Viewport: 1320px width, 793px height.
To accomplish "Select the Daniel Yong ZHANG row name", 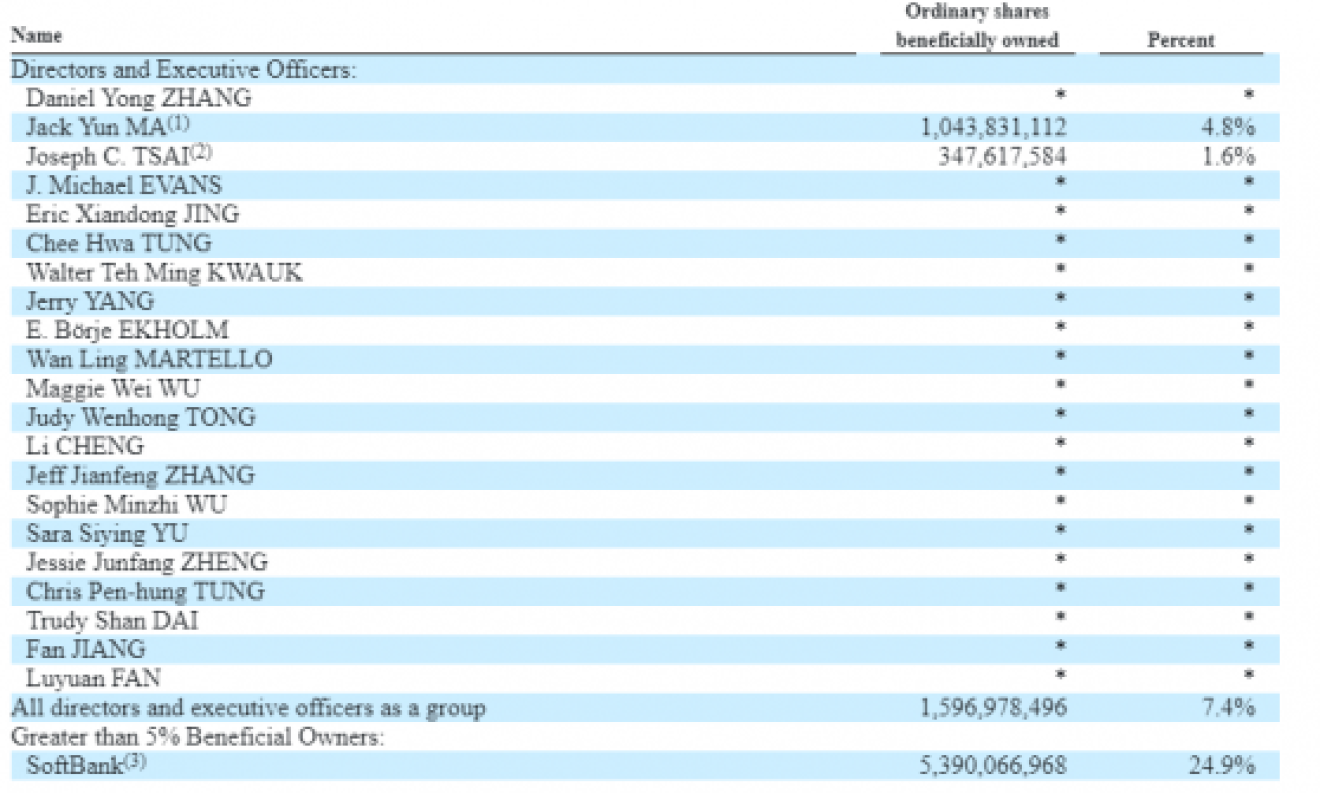I will (139, 98).
